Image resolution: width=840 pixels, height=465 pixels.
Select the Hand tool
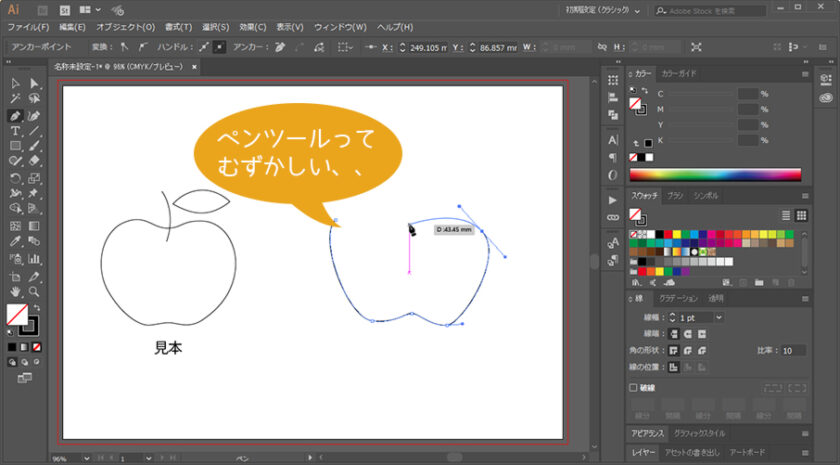click(15, 292)
